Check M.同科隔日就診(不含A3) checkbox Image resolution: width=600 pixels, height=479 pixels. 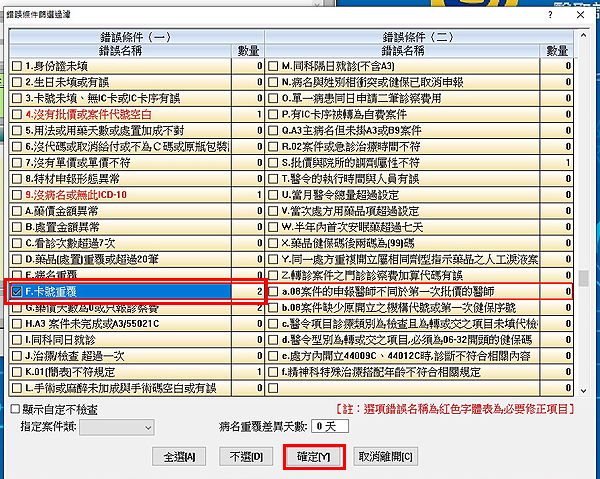coord(273,67)
